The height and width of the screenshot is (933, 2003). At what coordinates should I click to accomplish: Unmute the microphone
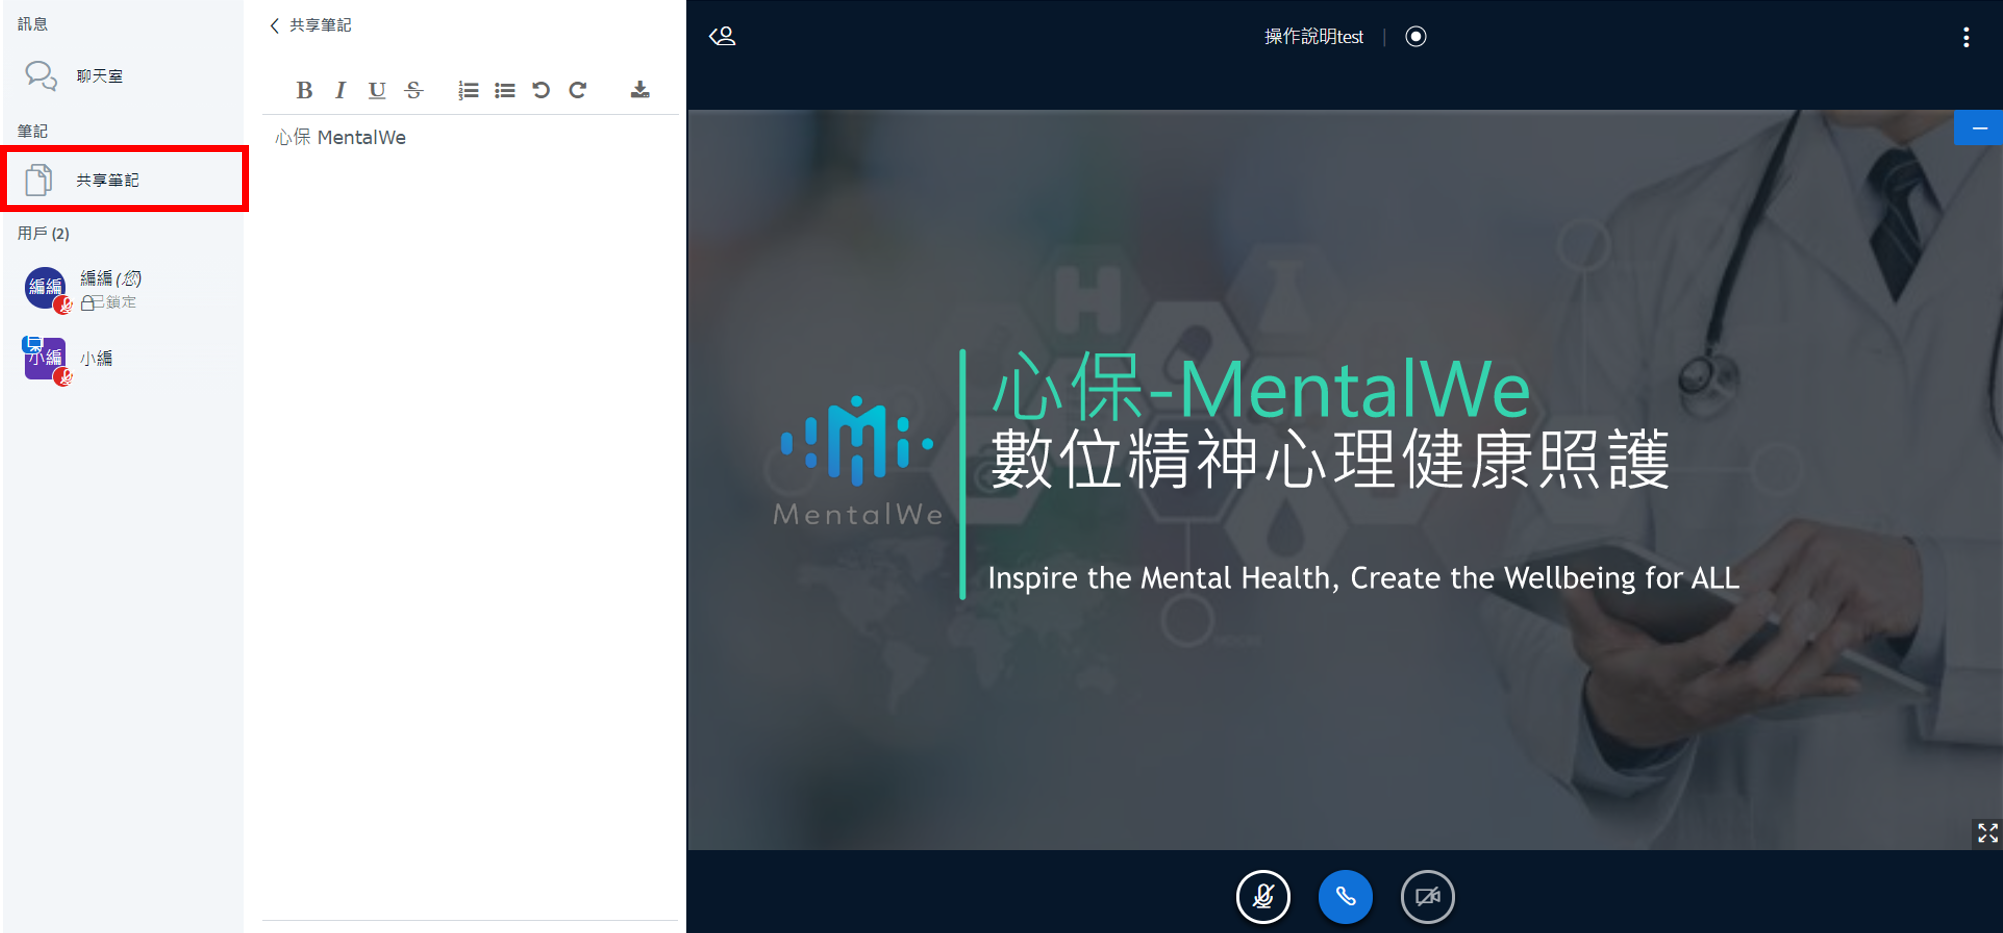pyautogui.click(x=1263, y=896)
